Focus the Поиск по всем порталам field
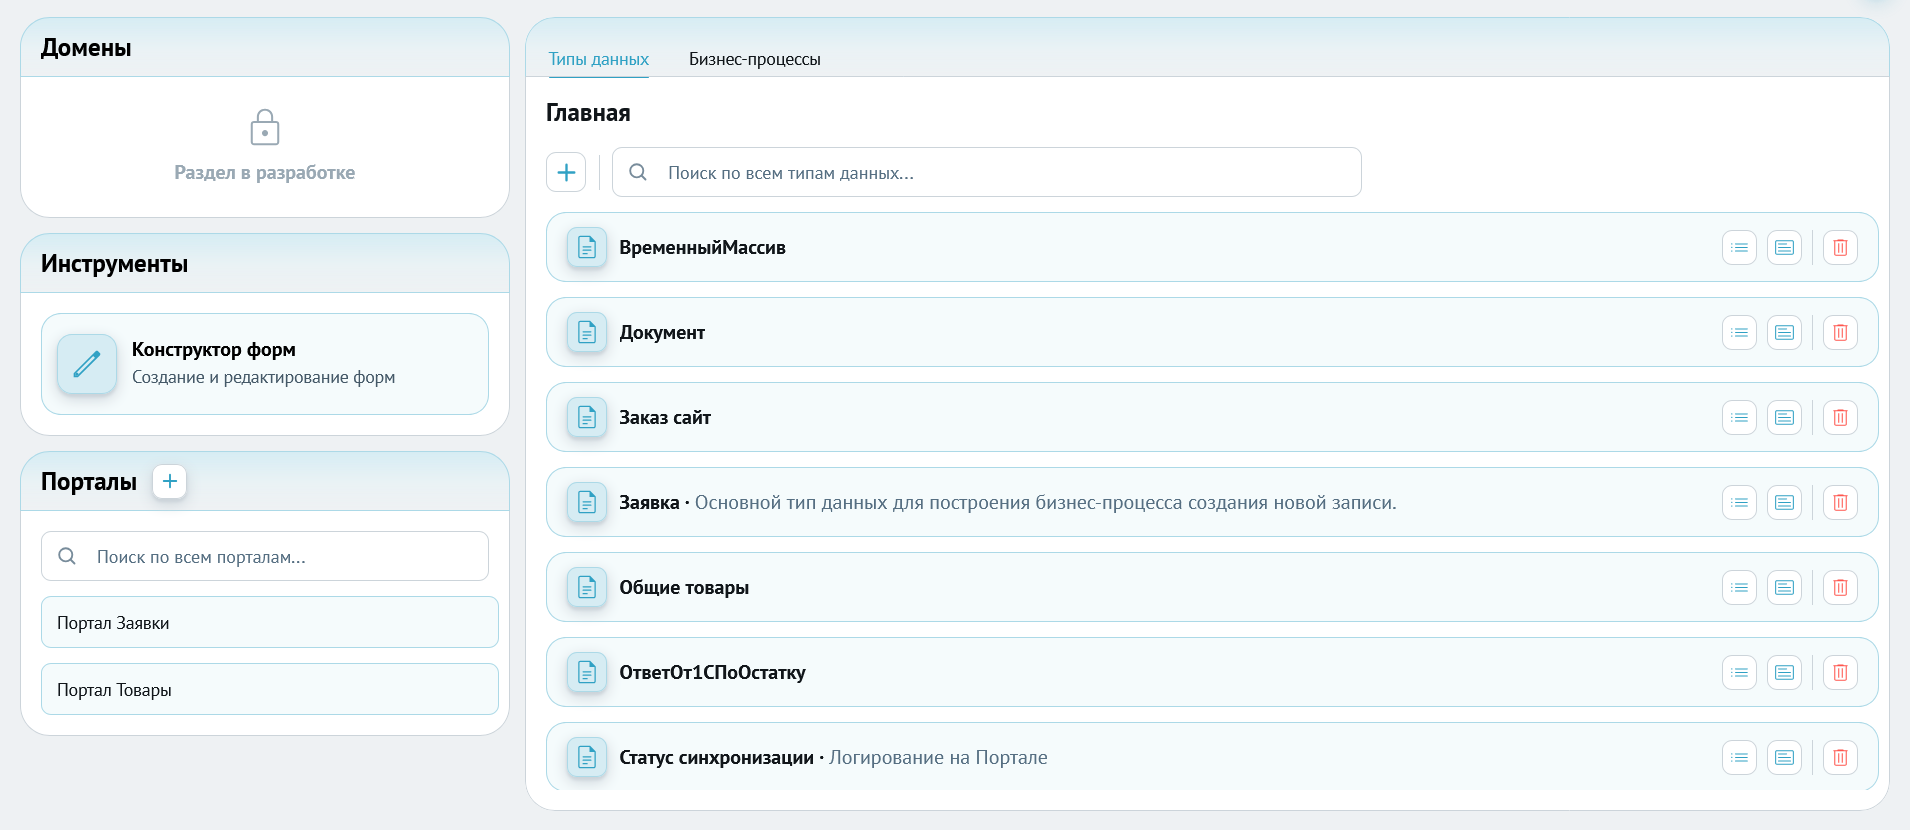Screen dimensions: 1910x830 (265, 556)
